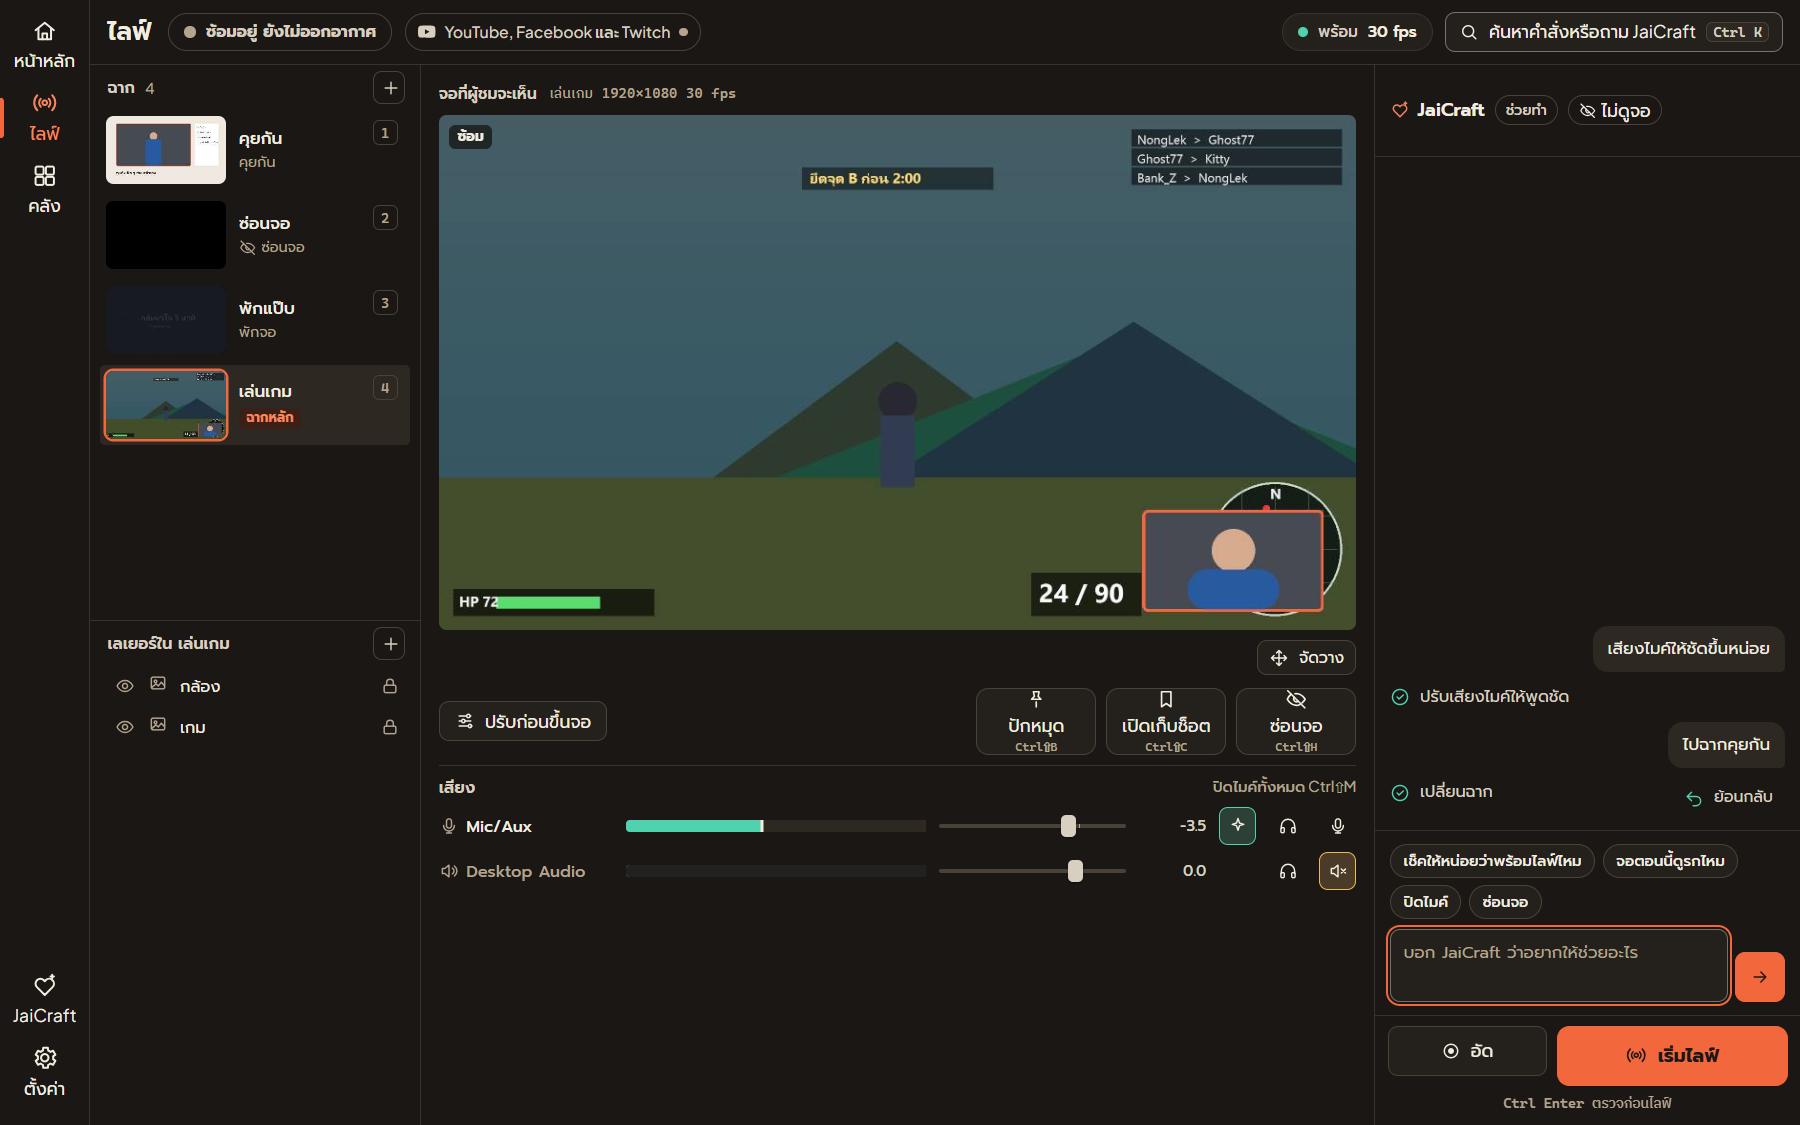Lock the กล้อง layer

[390, 686]
